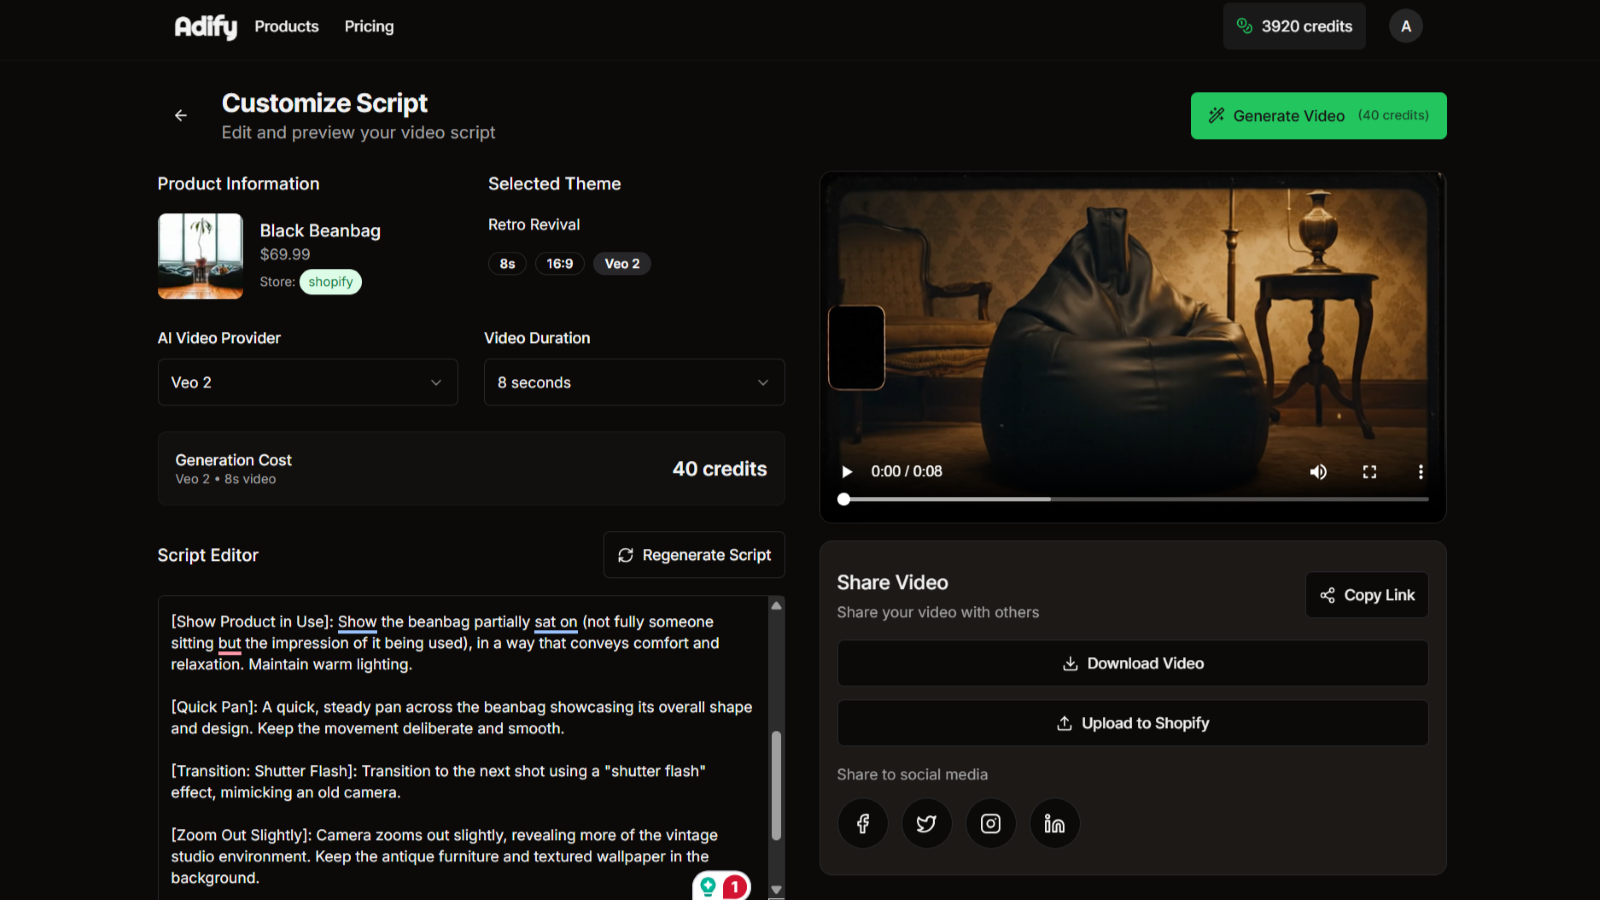Copy the video share link
The height and width of the screenshot is (900, 1600).
point(1367,595)
